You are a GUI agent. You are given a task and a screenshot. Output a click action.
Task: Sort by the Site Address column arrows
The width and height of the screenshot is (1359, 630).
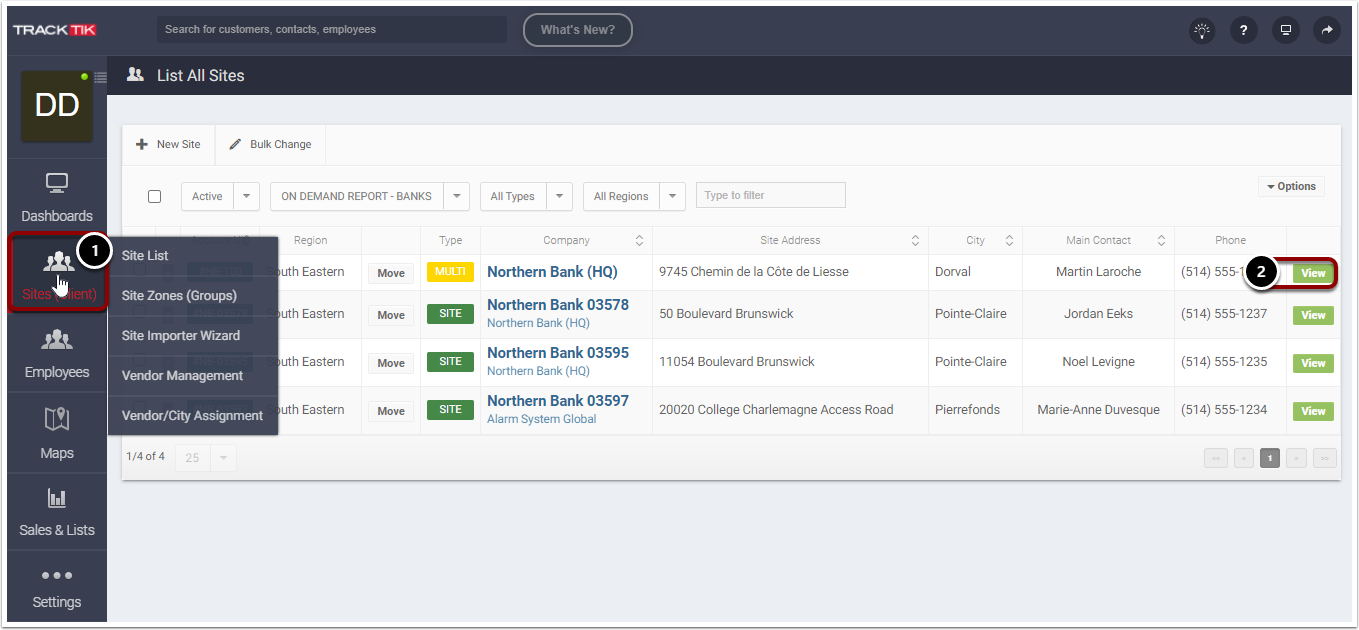[x=915, y=241]
